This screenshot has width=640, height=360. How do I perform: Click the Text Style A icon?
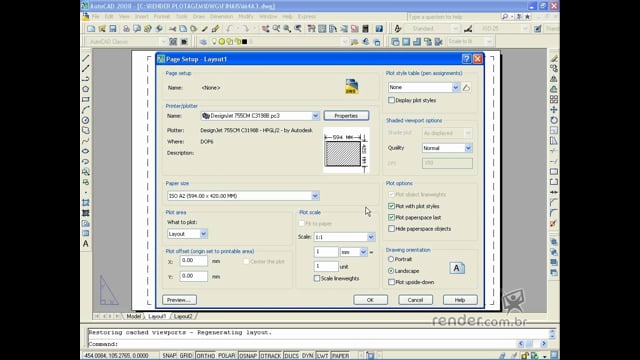click(398, 29)
